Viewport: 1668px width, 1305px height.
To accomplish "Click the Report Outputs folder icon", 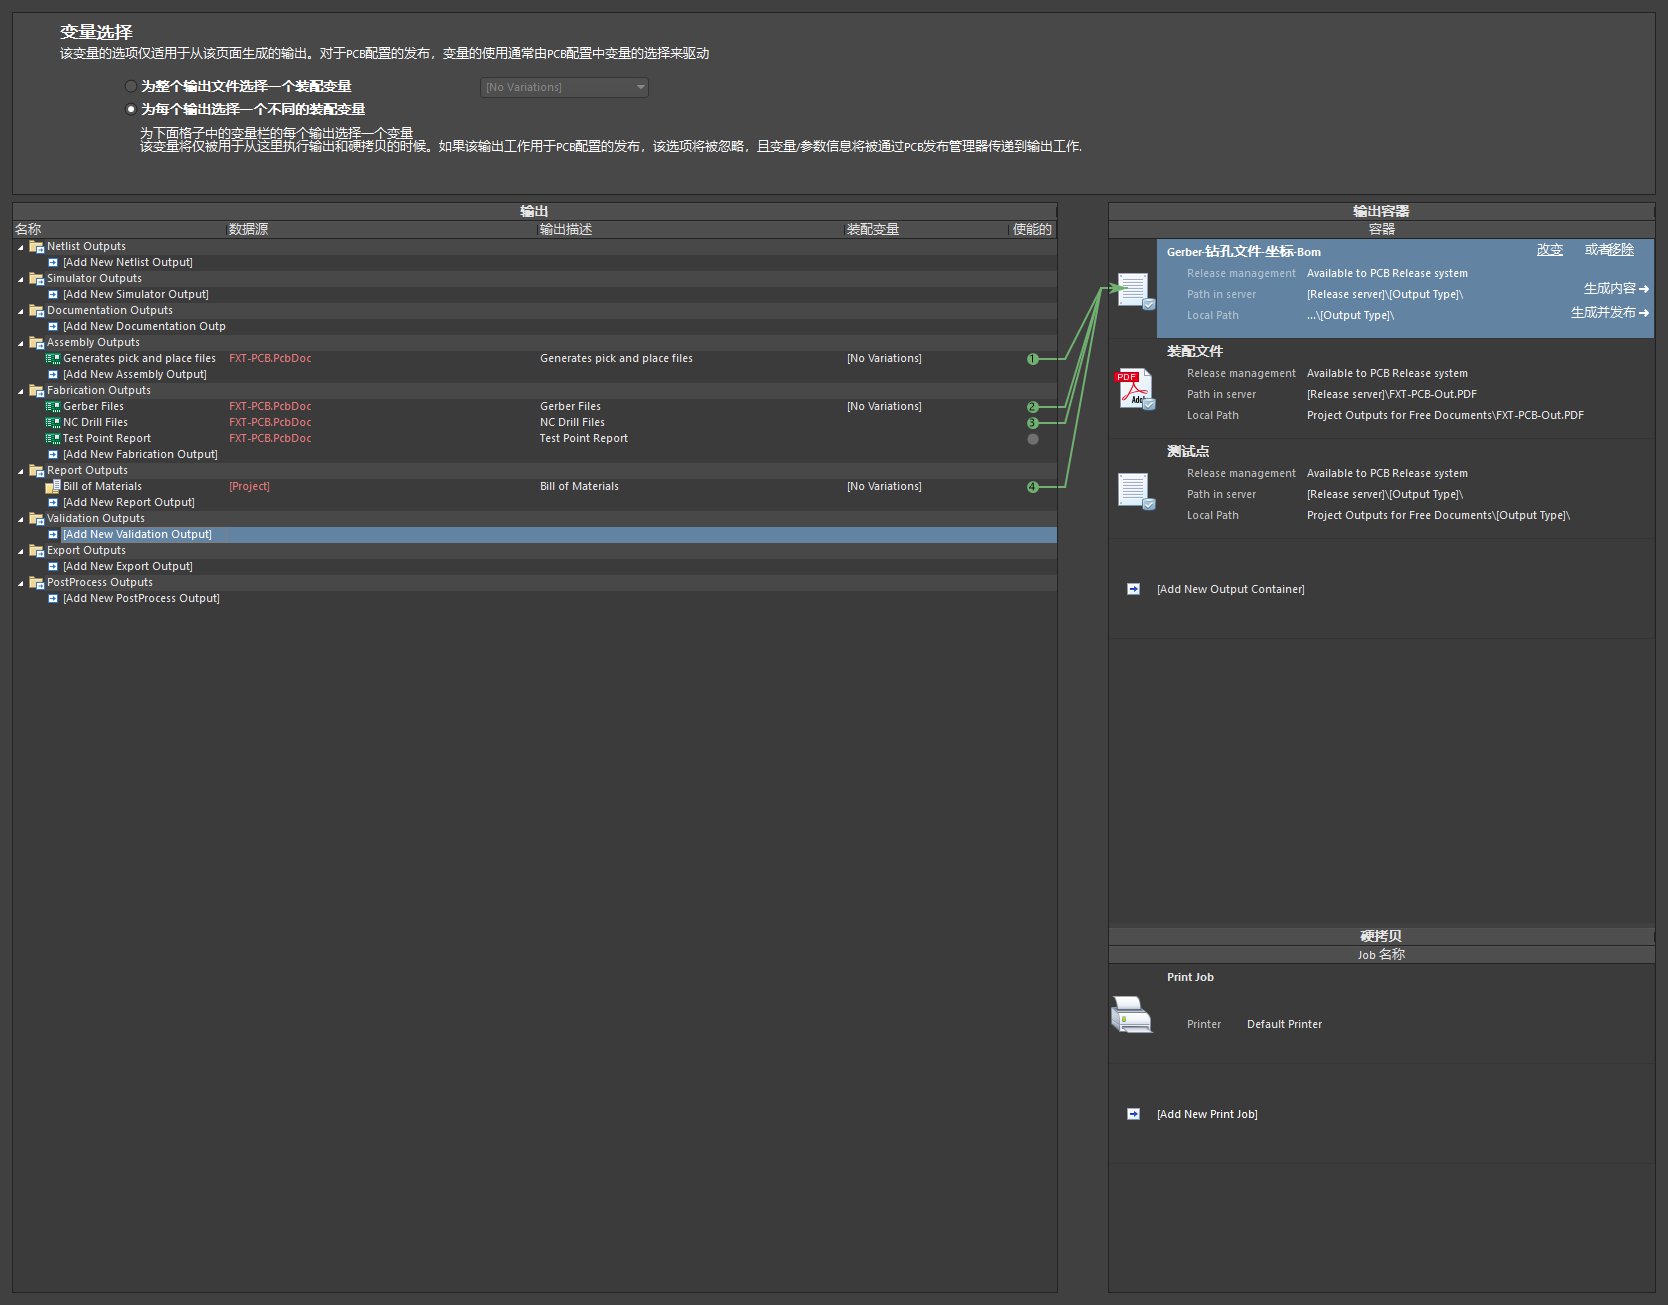I will (x=37, y=470).
